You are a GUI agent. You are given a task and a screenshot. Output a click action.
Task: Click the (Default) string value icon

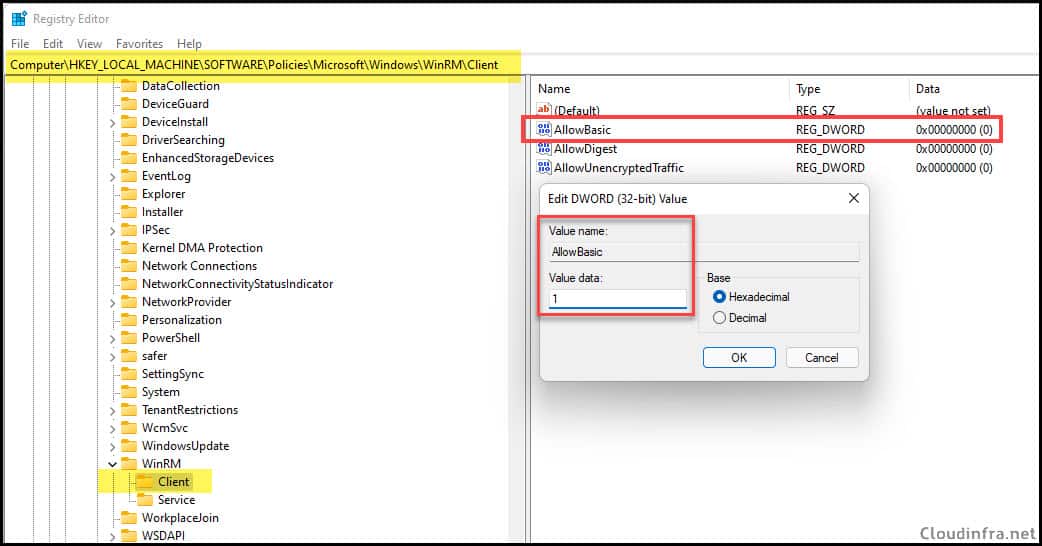[x=544, y=110]
